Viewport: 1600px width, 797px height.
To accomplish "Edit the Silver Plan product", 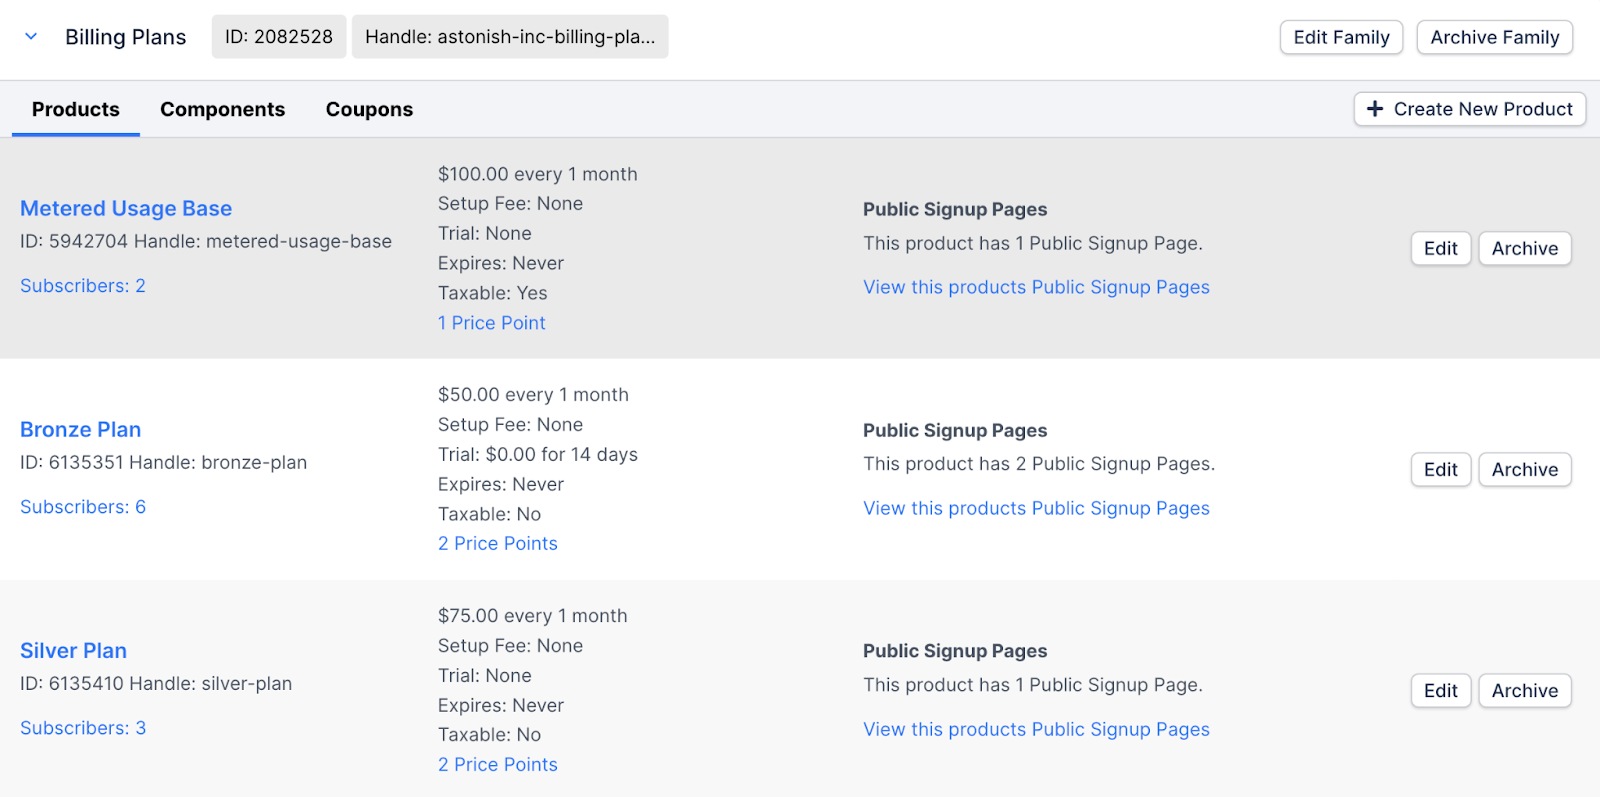I will point(1440,690).
